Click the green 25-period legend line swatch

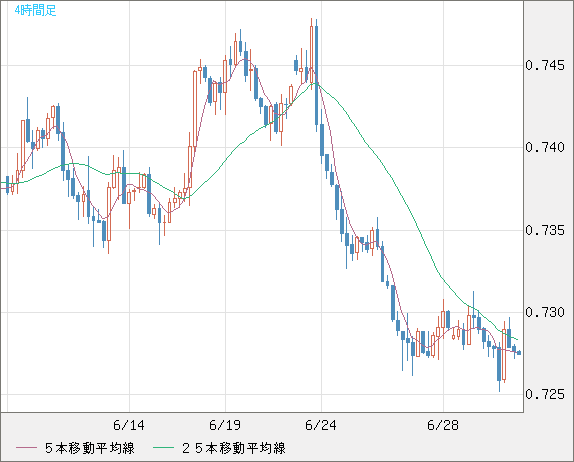(163, 448)
